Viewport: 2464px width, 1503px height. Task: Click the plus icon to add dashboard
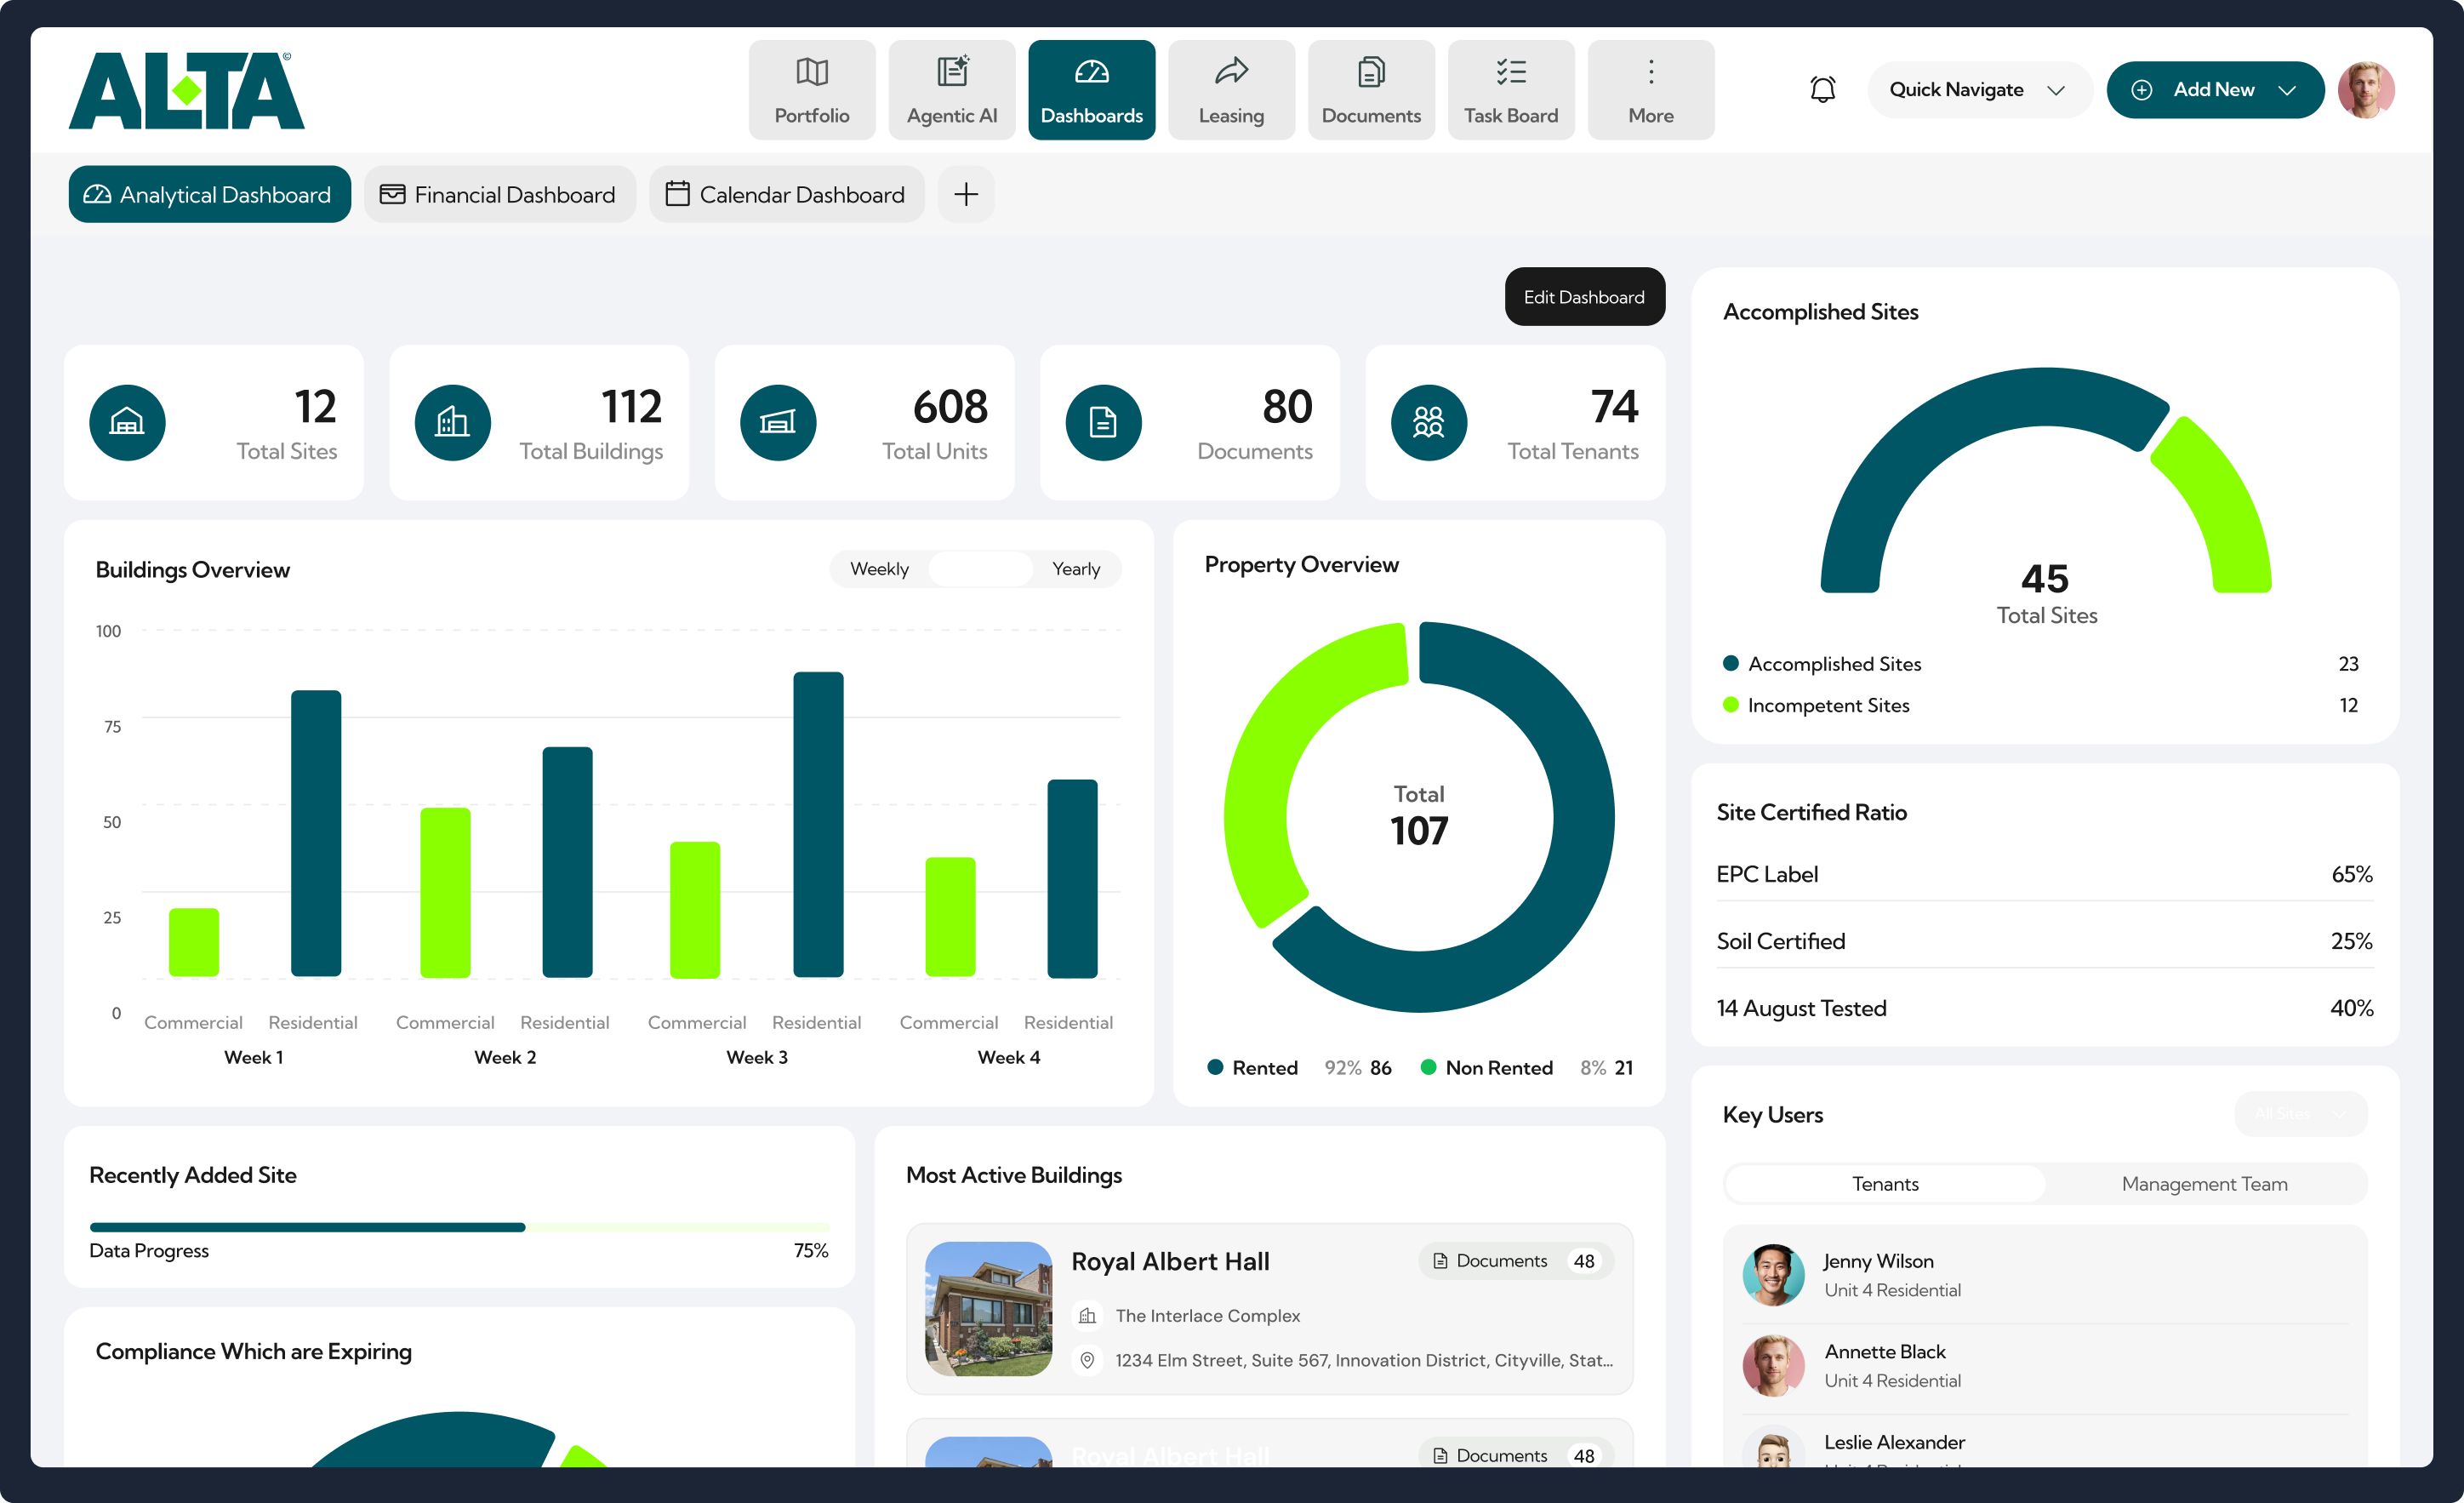[965, 194]
